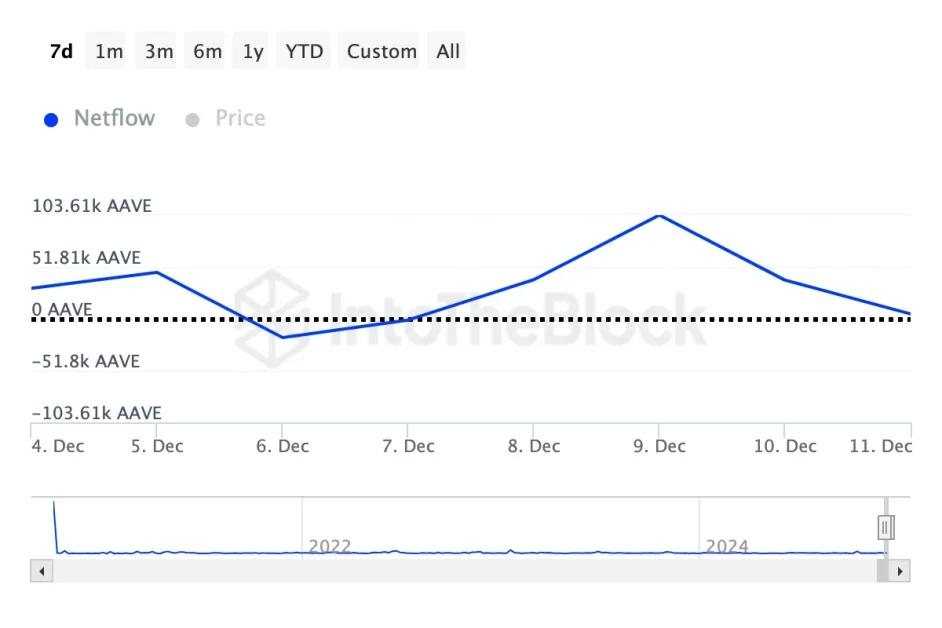942x628 pixels.
Task: Click the navigator scrollbar track
Action: [460, 571]
